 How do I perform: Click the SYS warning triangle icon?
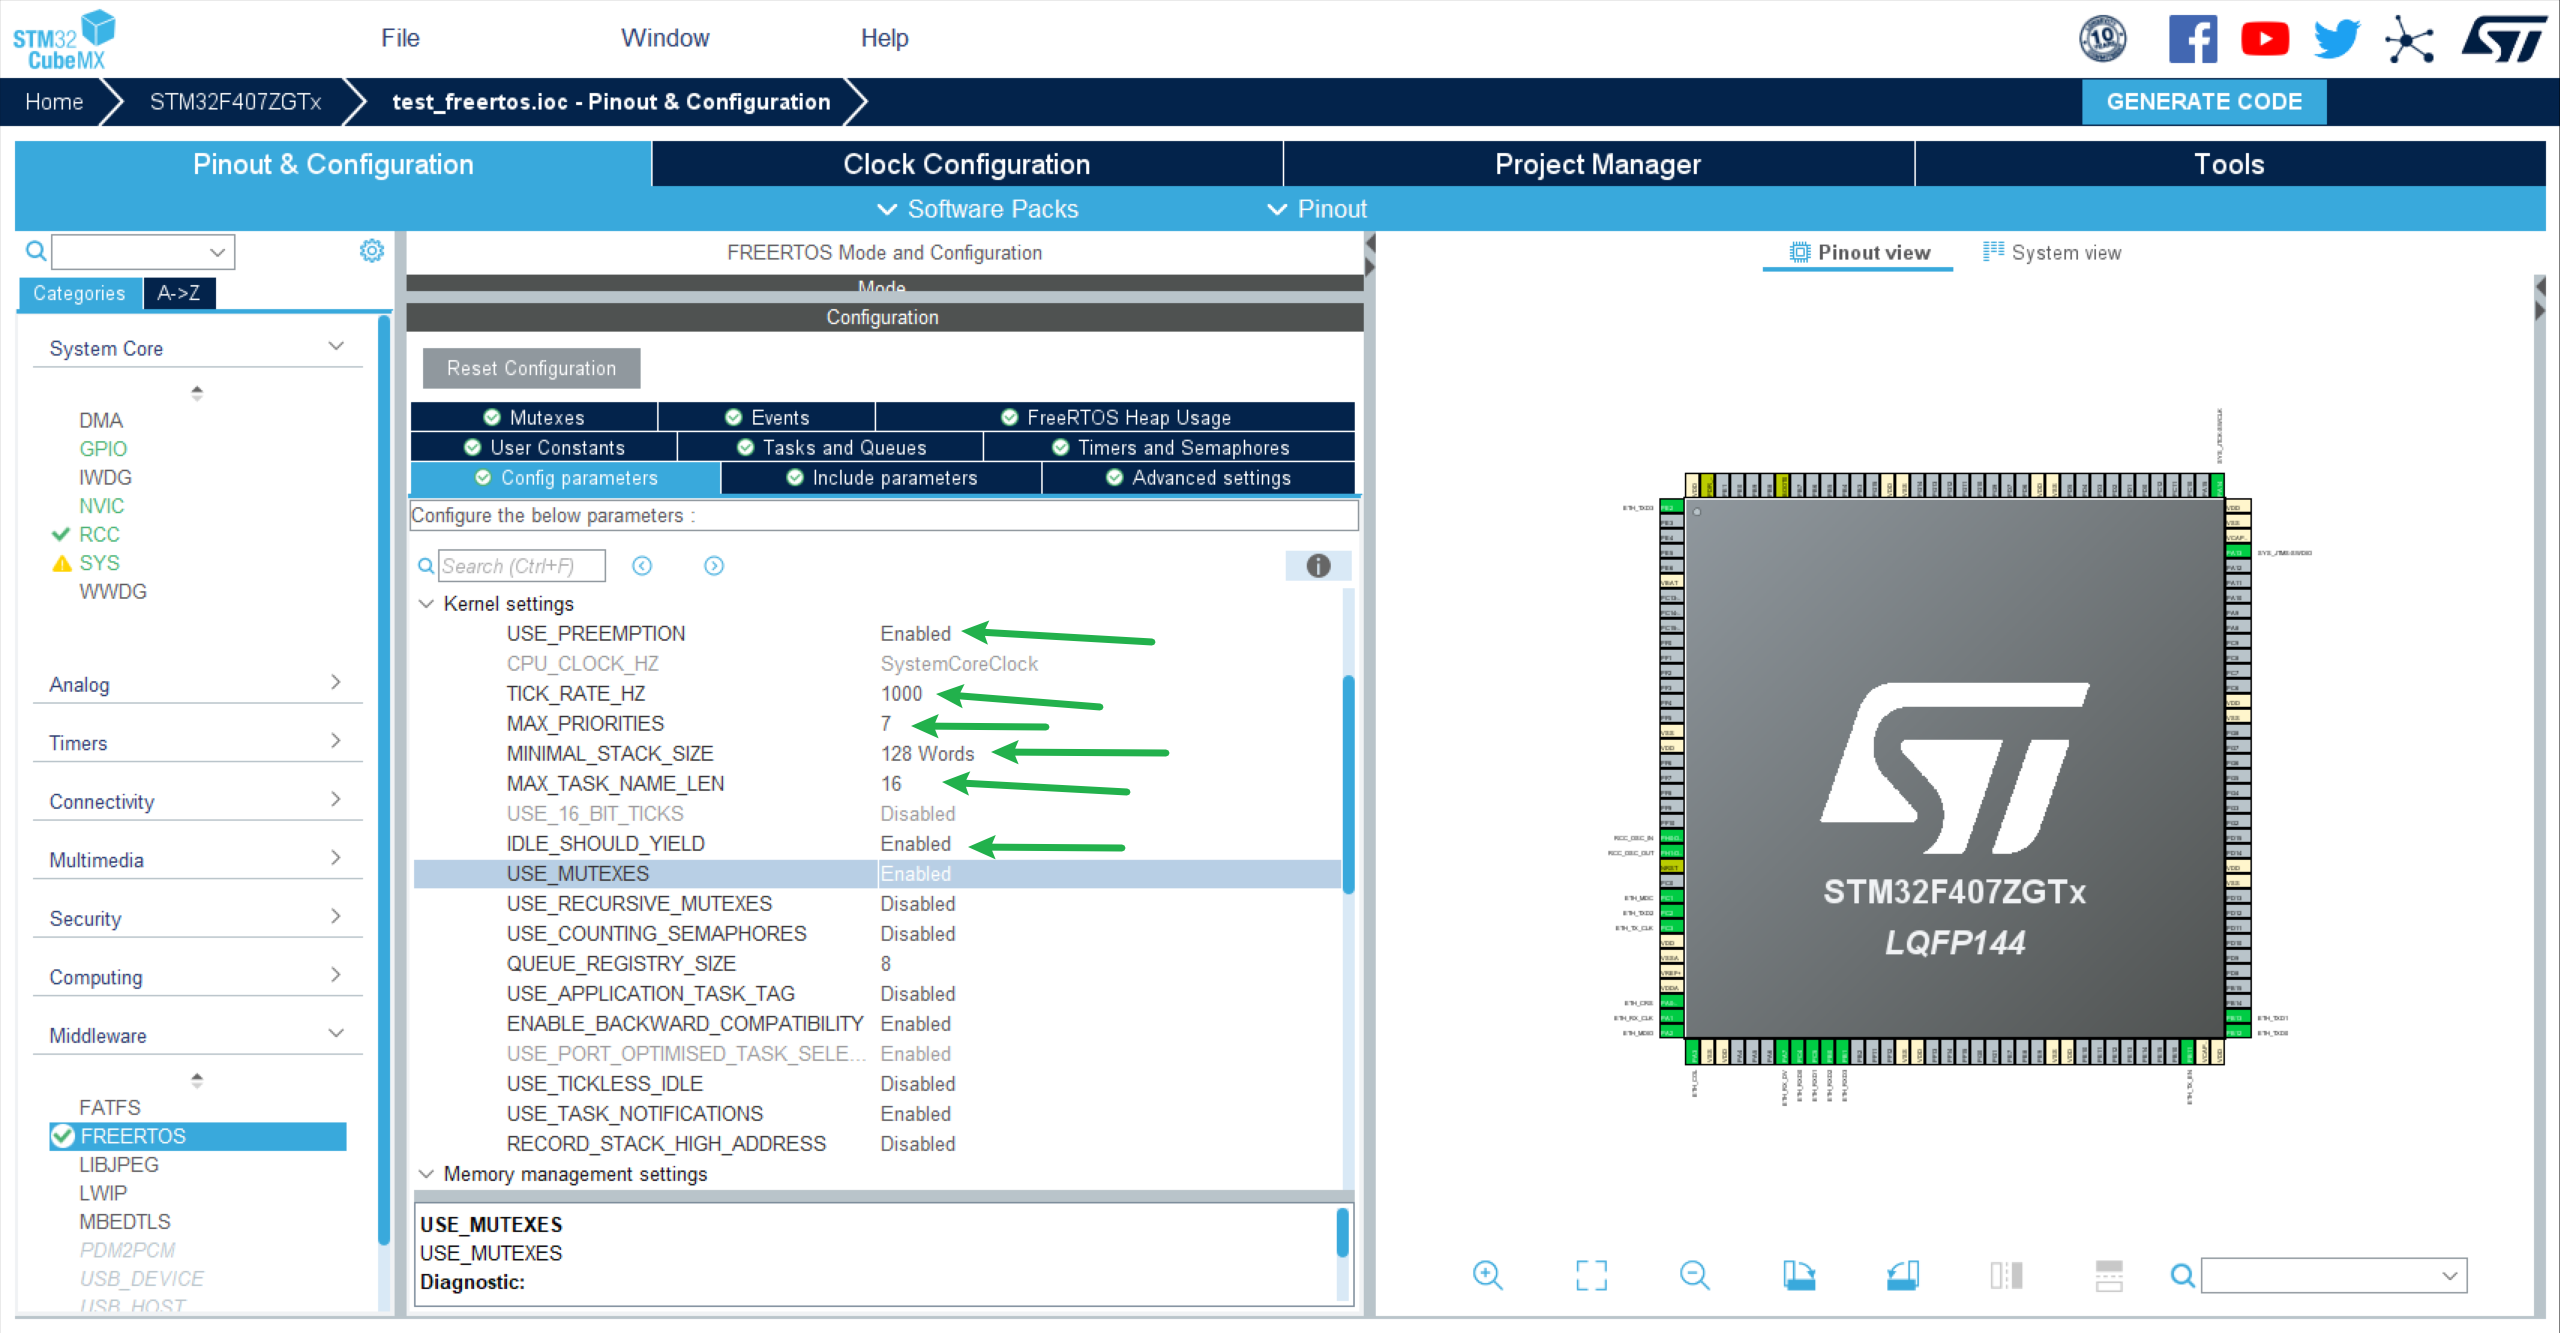pos(62,563)
